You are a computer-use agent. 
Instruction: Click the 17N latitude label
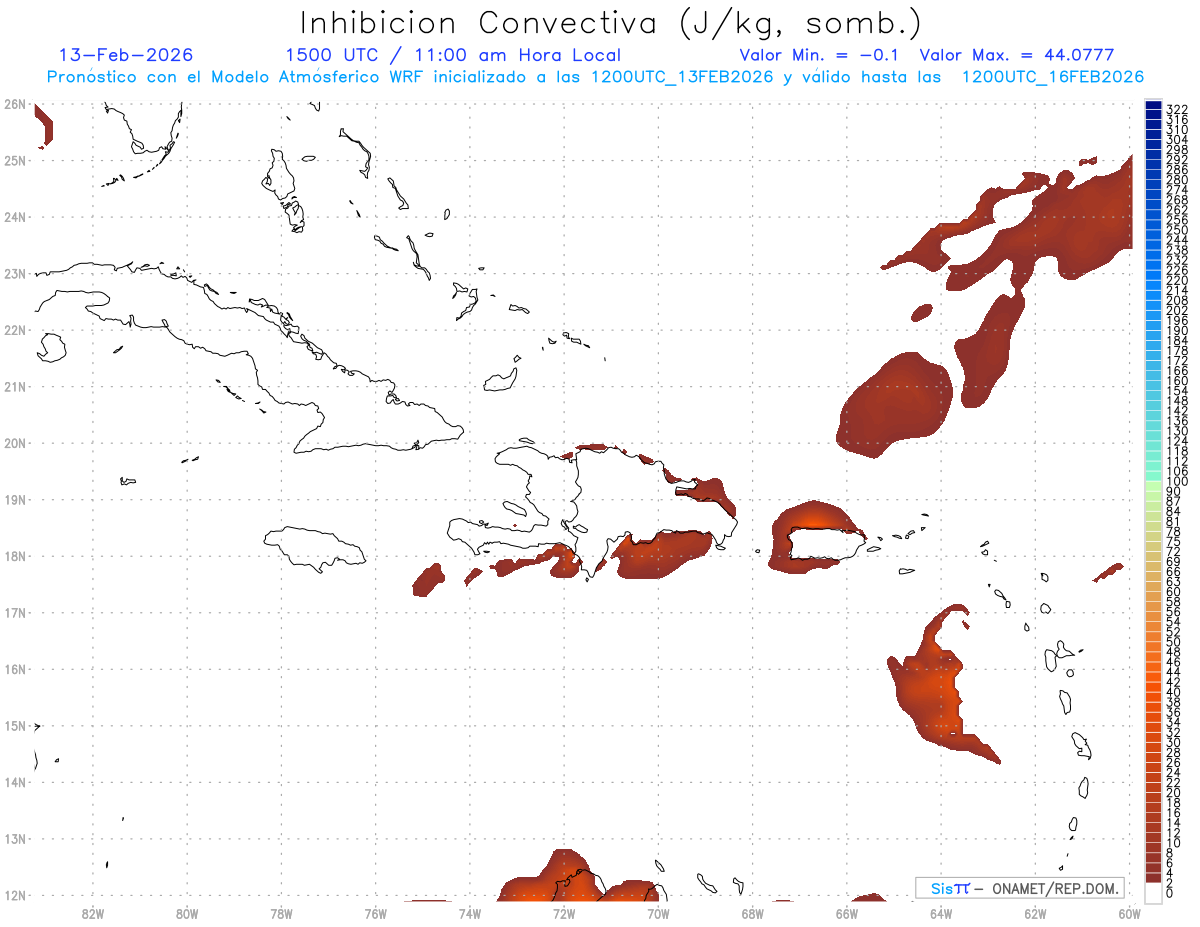[14, 612]
